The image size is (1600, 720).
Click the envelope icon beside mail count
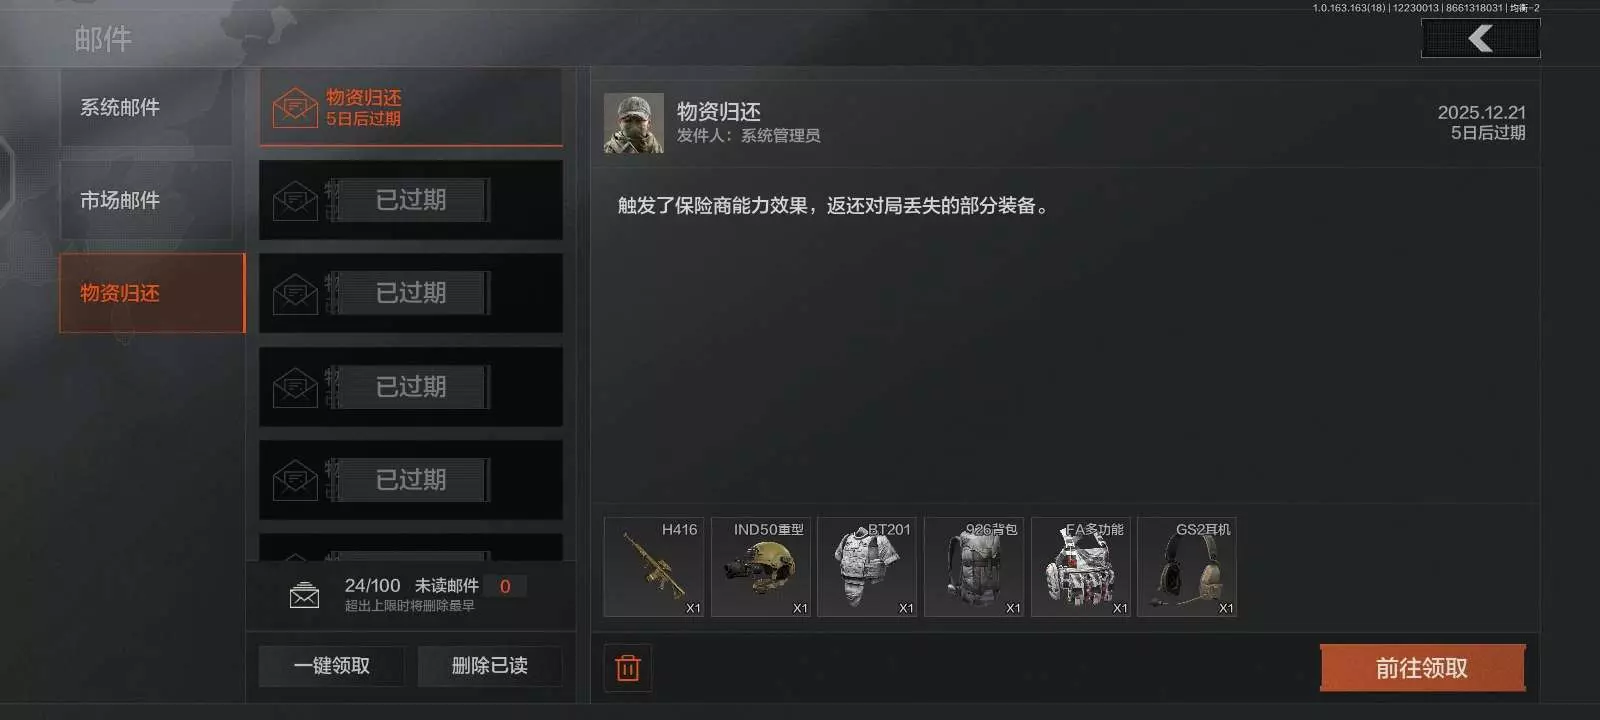tap(304, 596)
